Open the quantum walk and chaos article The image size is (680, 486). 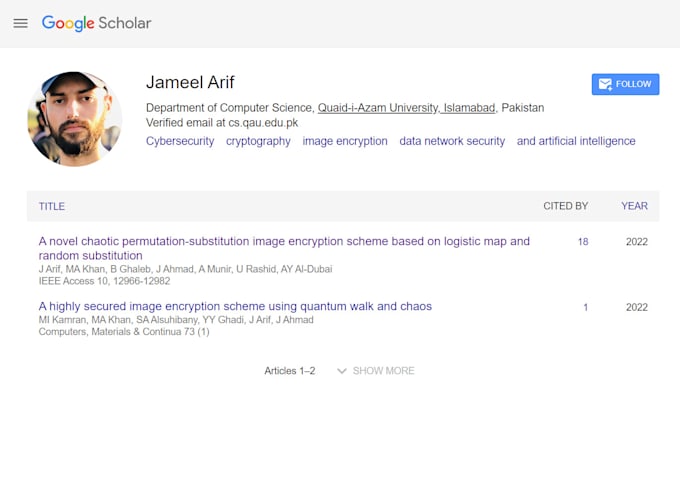(x=235, y=306)
